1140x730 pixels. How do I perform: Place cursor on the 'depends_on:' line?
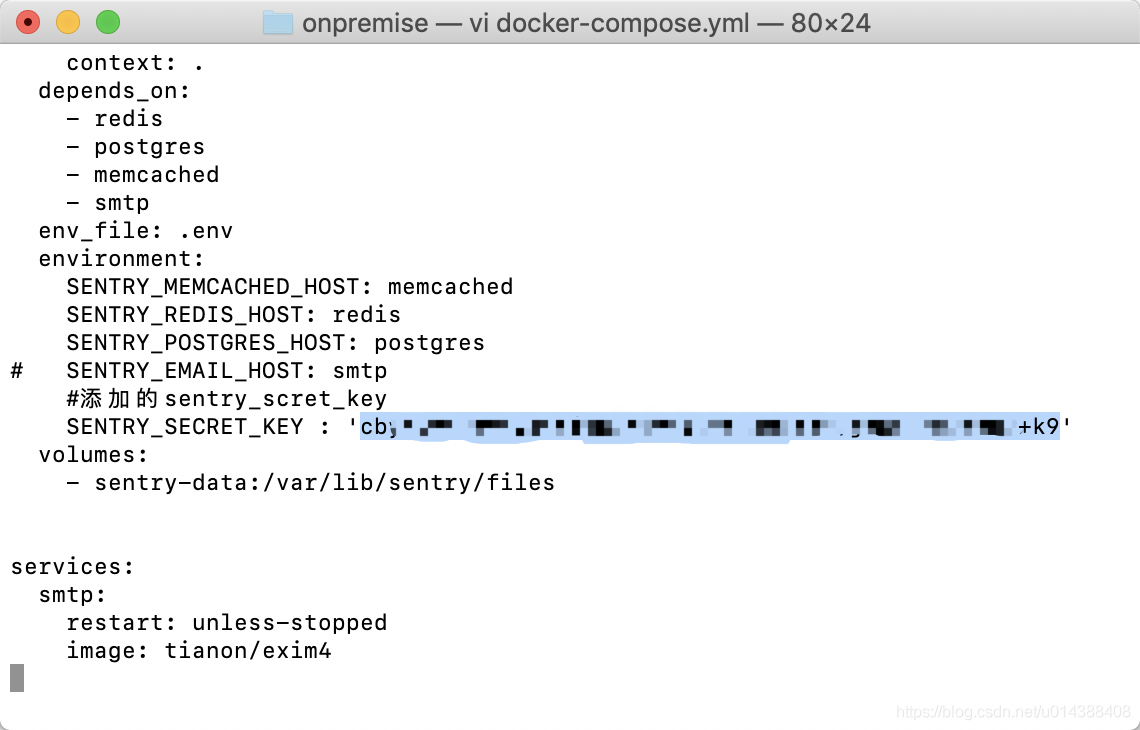[x=114, y=91]
